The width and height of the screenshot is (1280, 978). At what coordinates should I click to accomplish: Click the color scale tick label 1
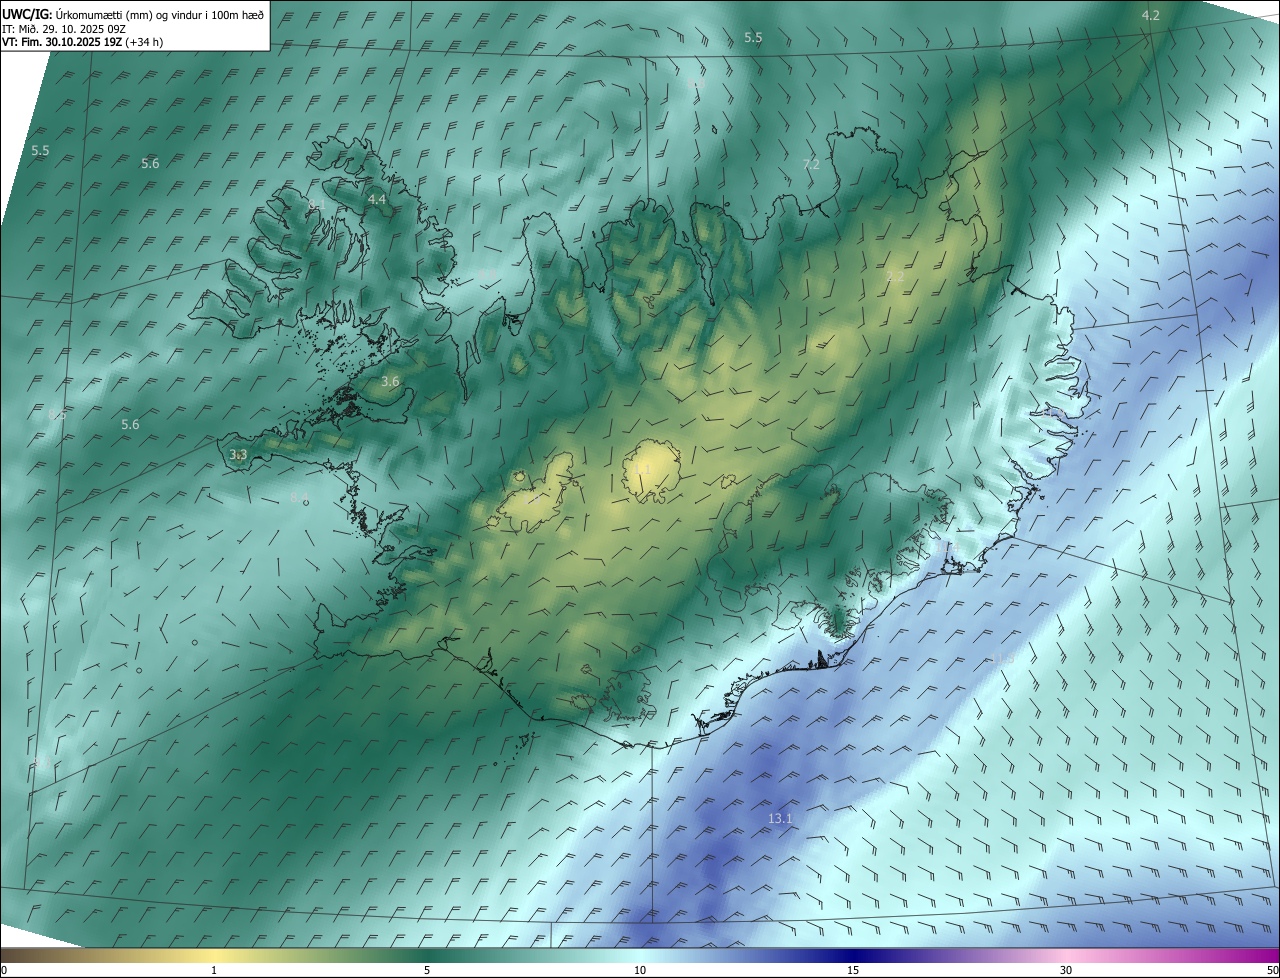point(214,970)
